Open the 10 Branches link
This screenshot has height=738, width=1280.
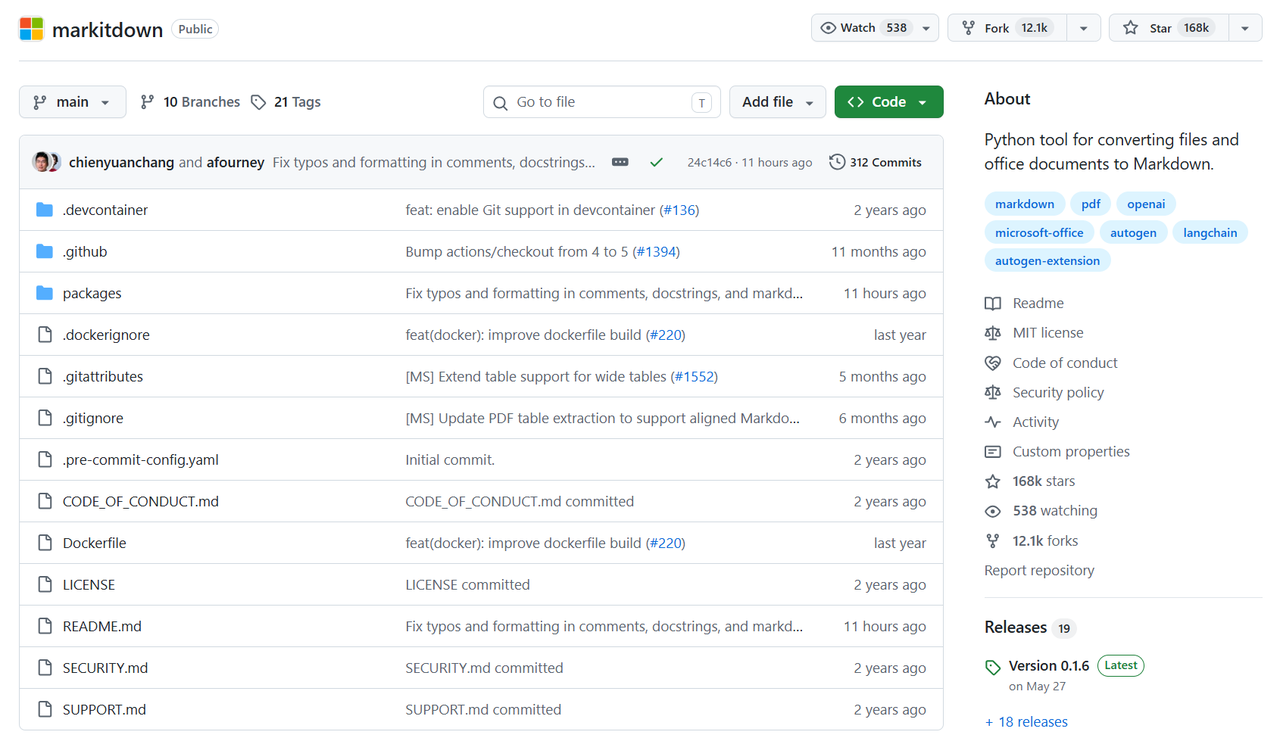click(190, 102)
